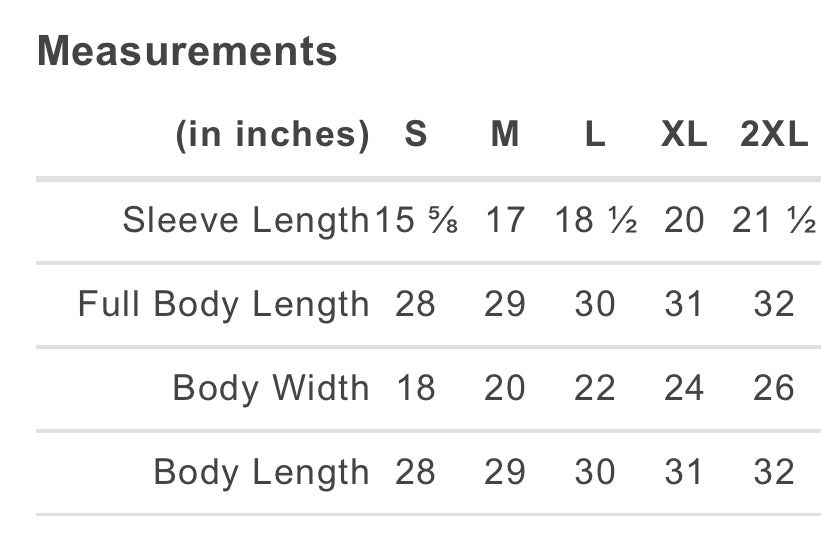Viewport: 821px width, 541px height.
Task: Select the L size column header
Action: 595,134
